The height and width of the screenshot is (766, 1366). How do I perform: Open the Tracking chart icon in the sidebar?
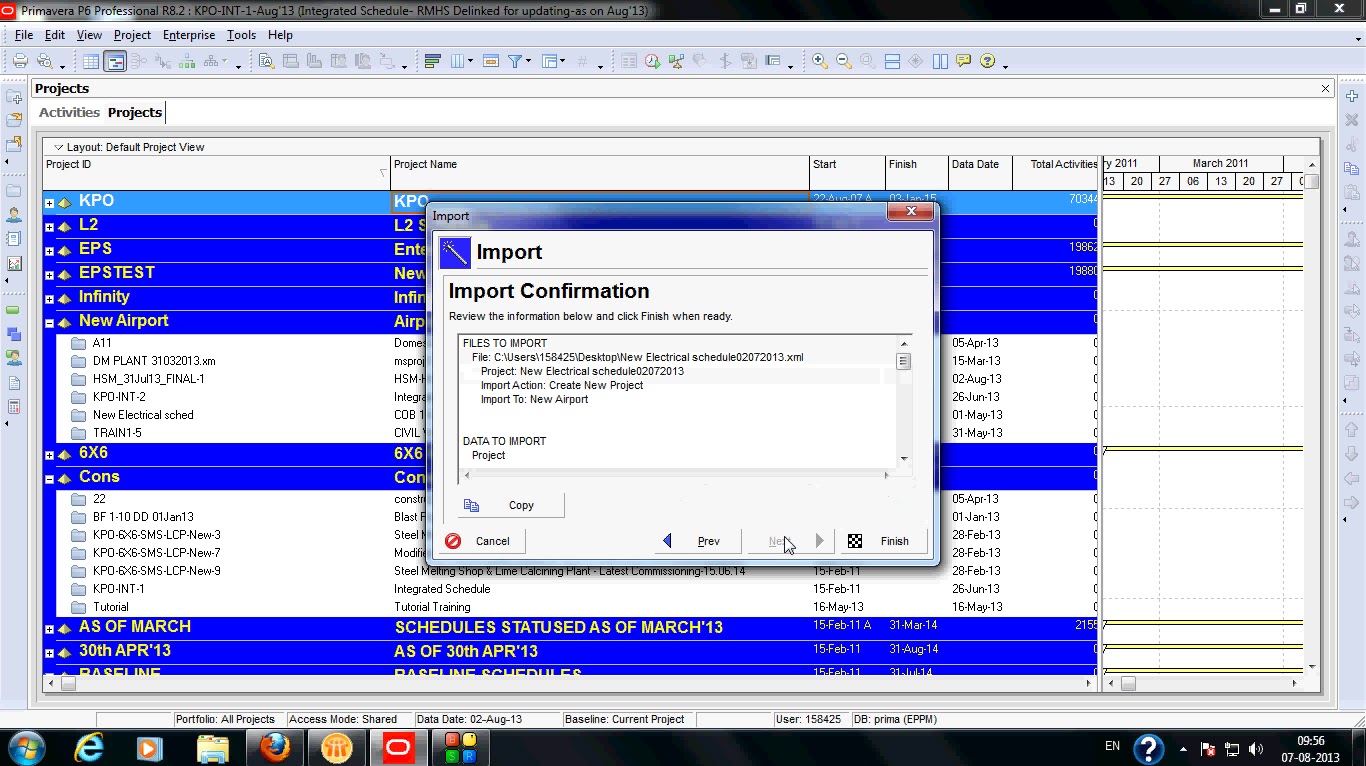[14, 263]
